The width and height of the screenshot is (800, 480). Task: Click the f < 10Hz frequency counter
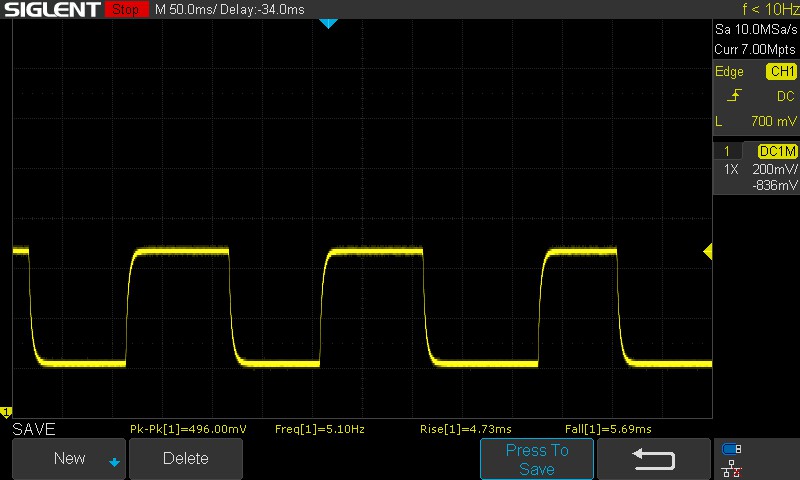click(x=770, y=9)
